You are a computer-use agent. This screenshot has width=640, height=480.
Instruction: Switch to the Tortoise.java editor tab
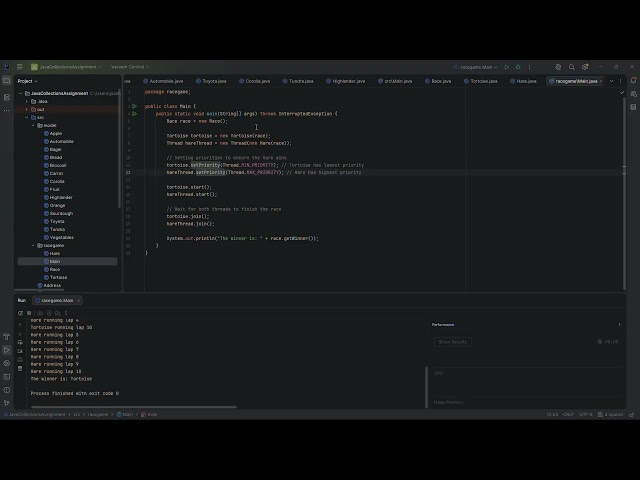coord(481,81)
